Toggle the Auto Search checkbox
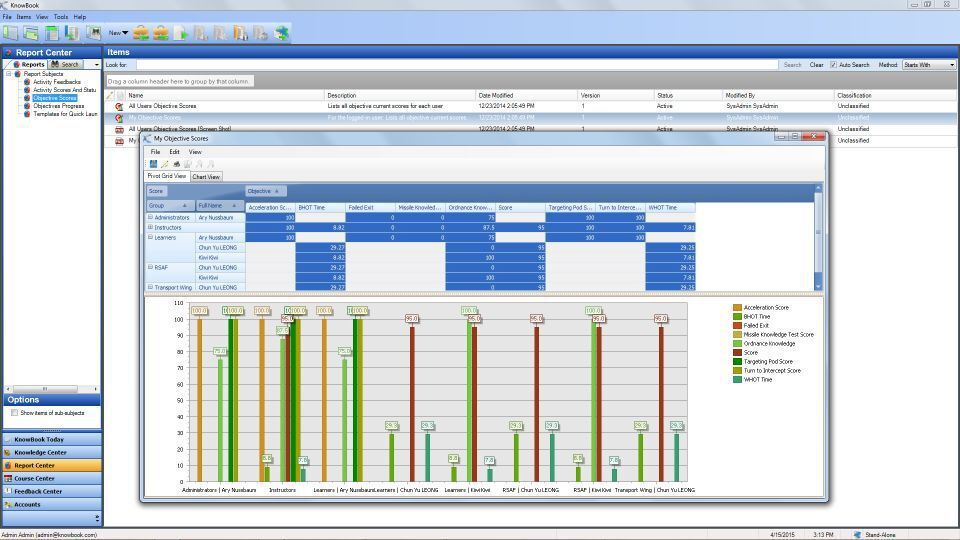 click(833, 65)
